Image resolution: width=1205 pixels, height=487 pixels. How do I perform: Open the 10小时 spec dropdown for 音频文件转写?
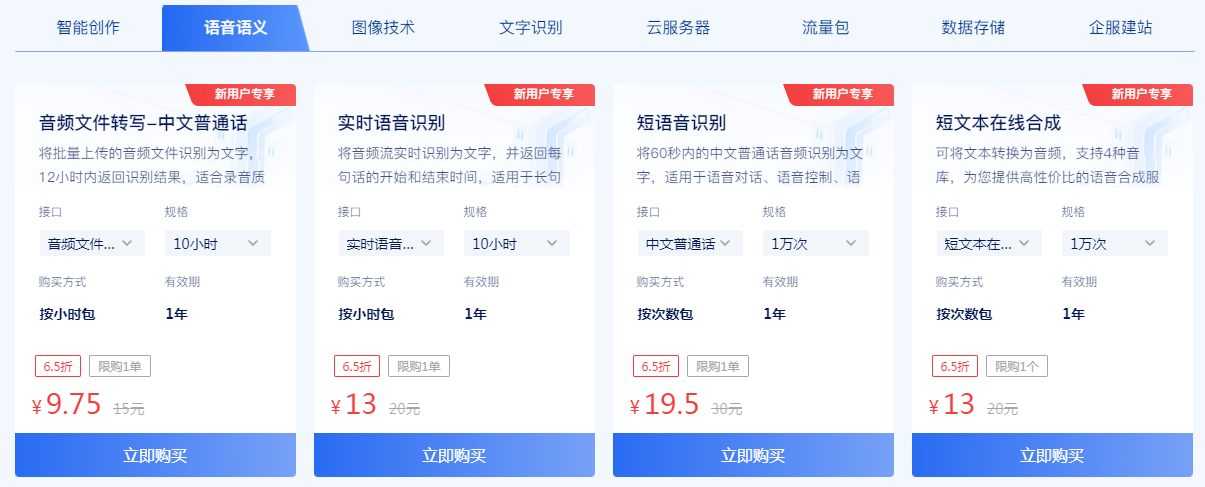217,243
